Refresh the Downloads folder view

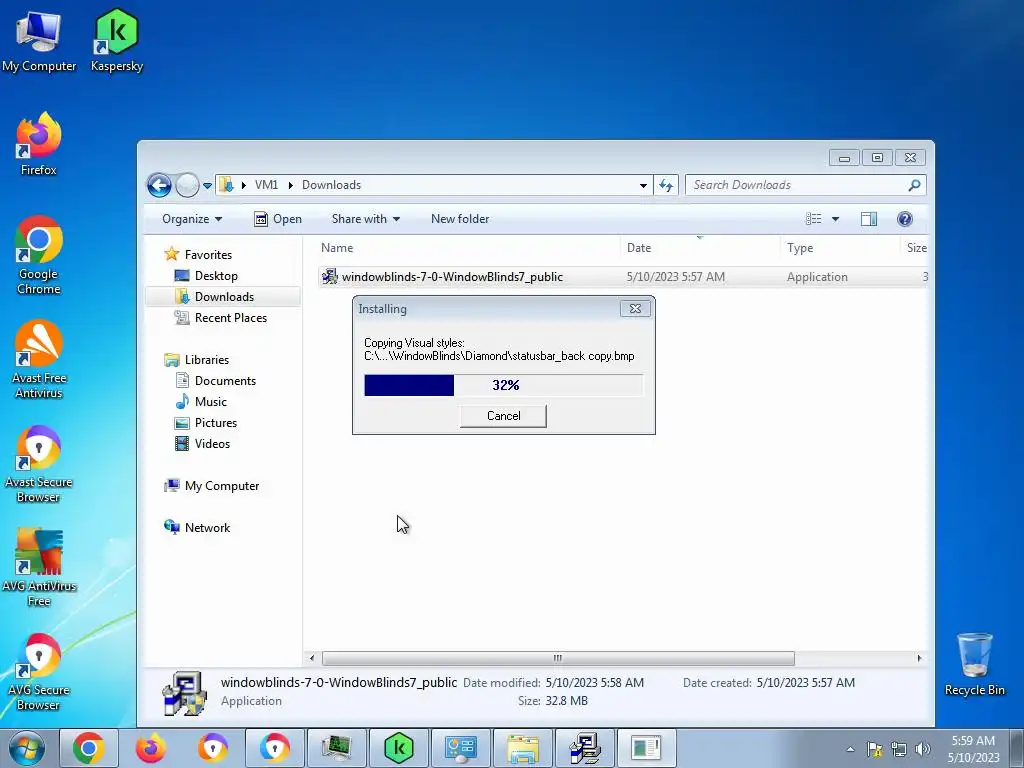(x=666, y=185)
